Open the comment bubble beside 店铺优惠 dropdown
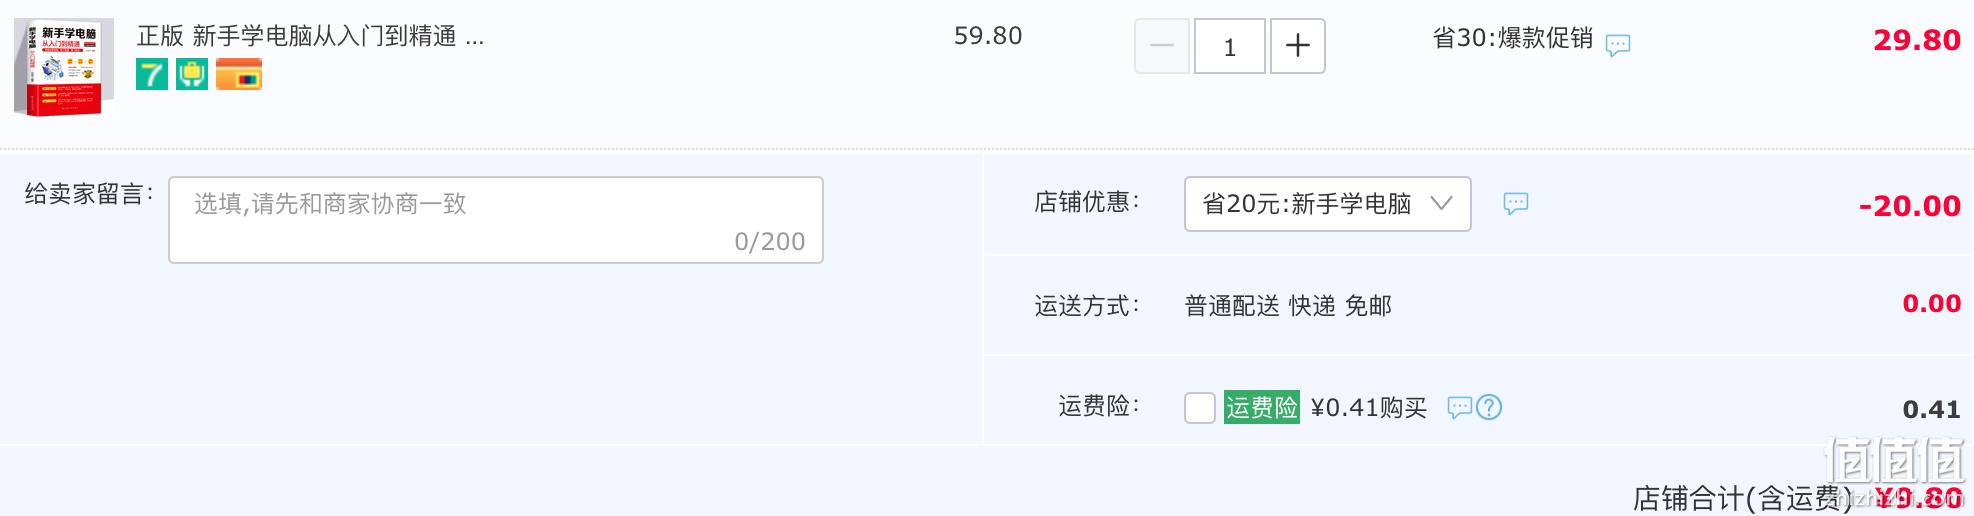The width and height of the screenshot is (1974, 516). tap(1516, 204)
